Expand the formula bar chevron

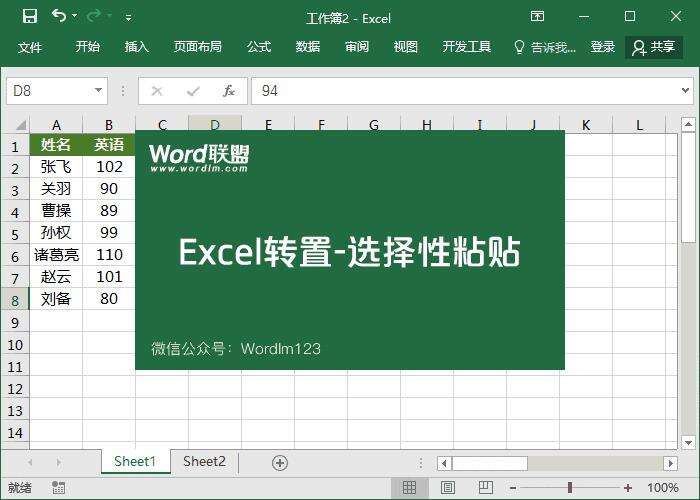pos(685,91)
